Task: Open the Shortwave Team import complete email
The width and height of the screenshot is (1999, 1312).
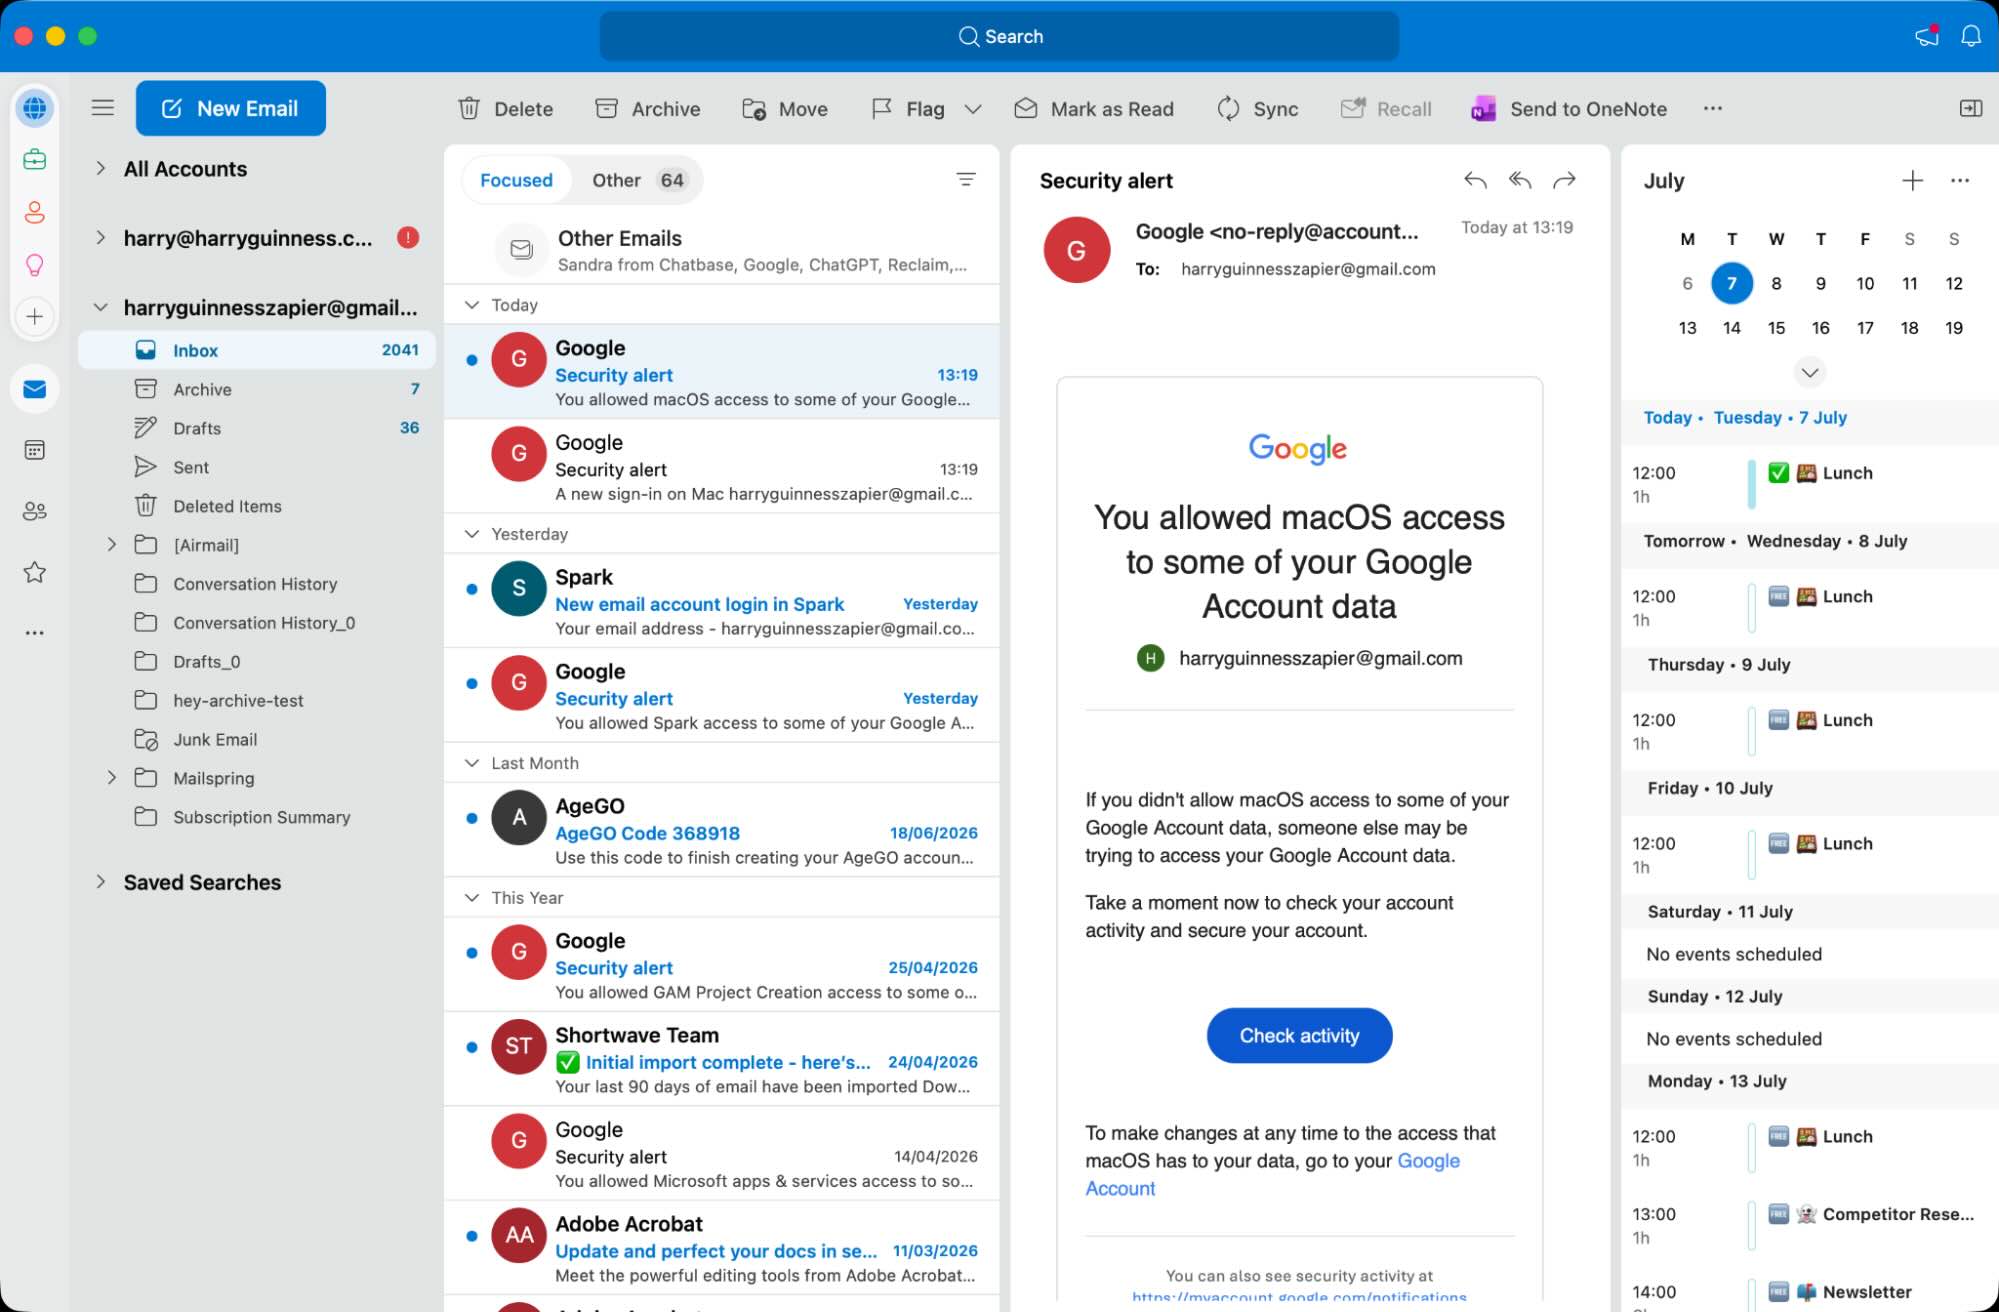Action: (x=721, y=1060)
